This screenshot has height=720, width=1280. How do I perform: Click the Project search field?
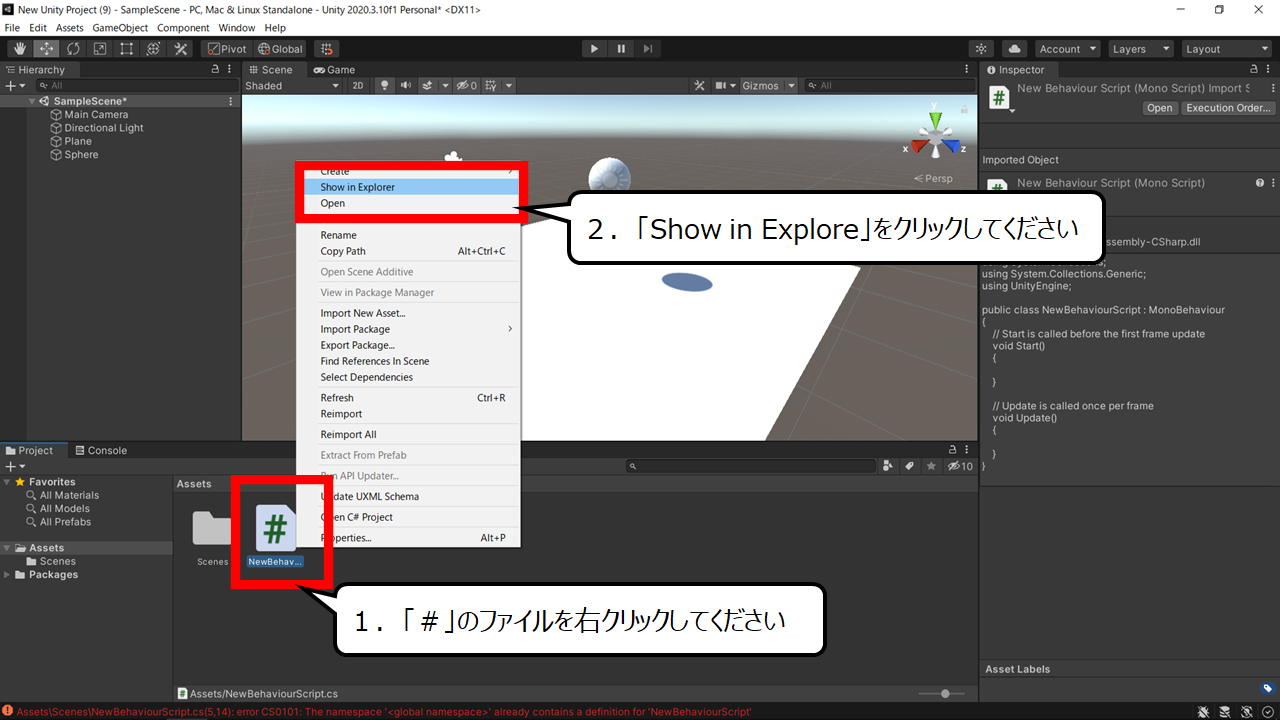(x=751, y=466)
